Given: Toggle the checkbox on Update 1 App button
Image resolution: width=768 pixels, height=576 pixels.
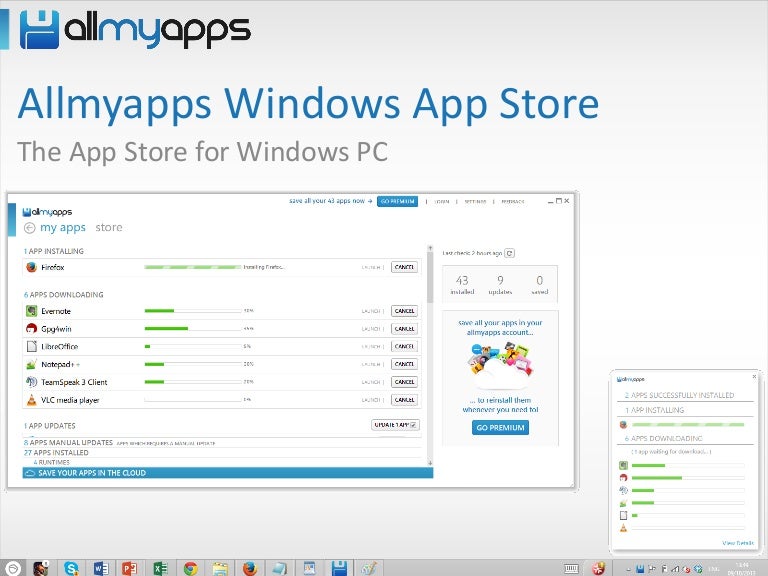Looking at the screenshot, I should [413, 425].
